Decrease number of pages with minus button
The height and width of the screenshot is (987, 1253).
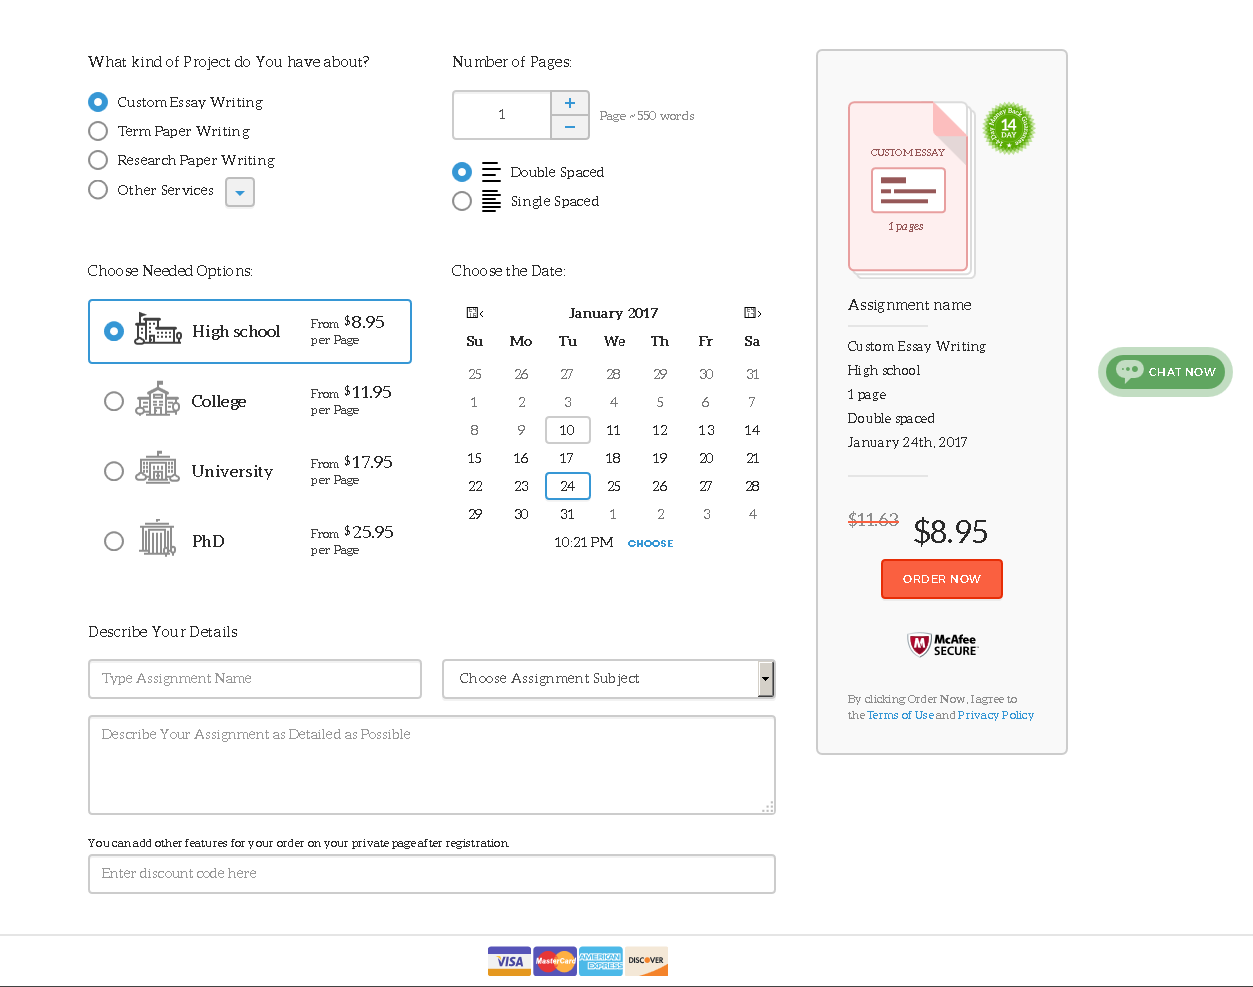click(570, 127)
